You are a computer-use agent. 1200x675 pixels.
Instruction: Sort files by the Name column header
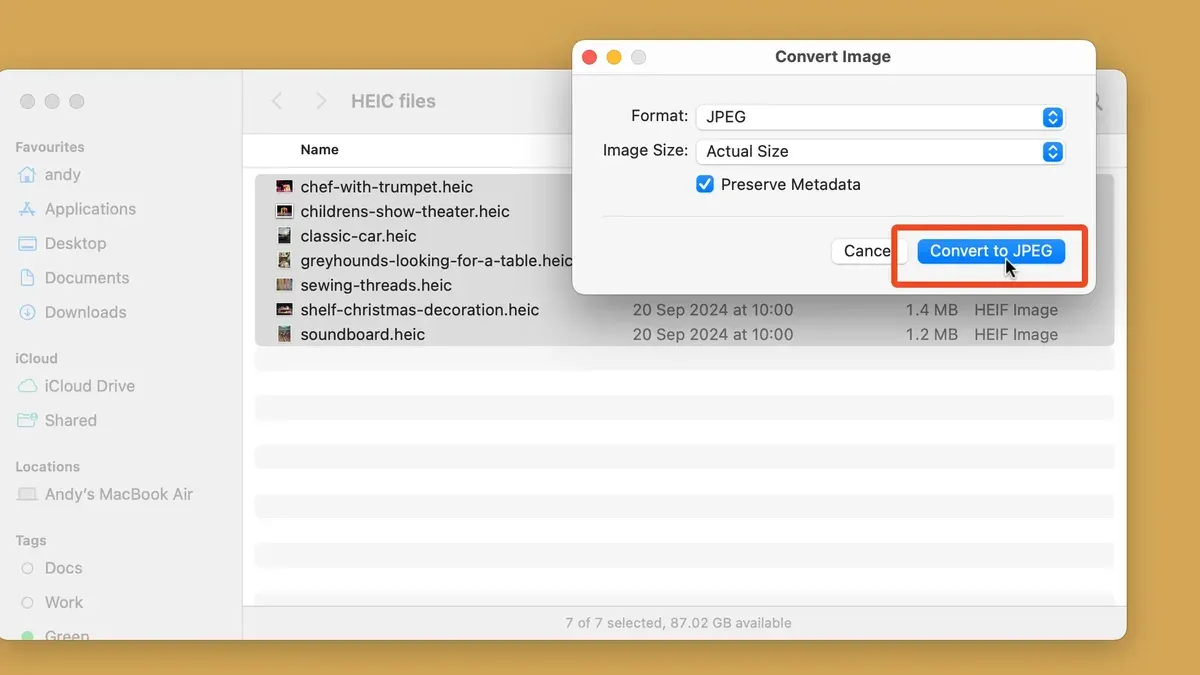point(319,150)
